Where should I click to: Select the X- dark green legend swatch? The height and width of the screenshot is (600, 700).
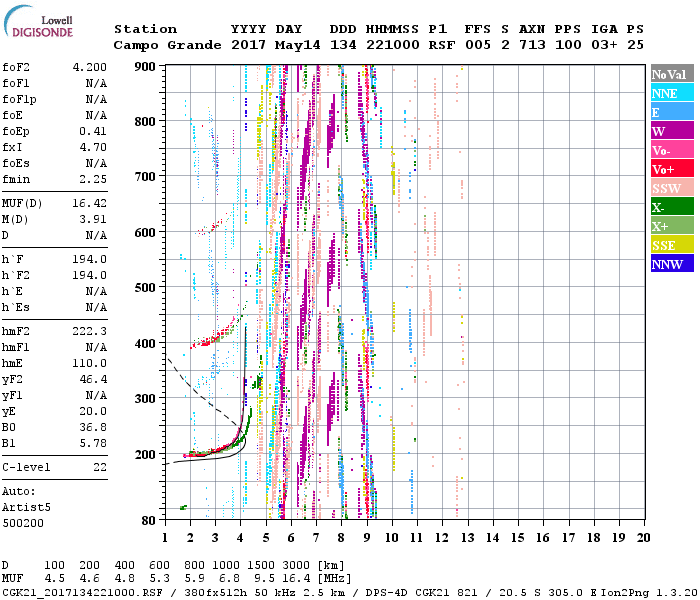coord(672,207)
